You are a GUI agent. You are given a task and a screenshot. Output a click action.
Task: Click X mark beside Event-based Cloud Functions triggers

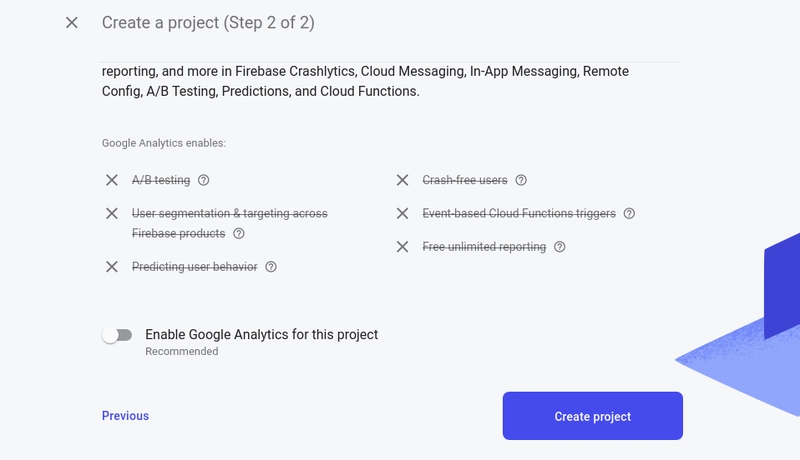click(x=403, y=214)
